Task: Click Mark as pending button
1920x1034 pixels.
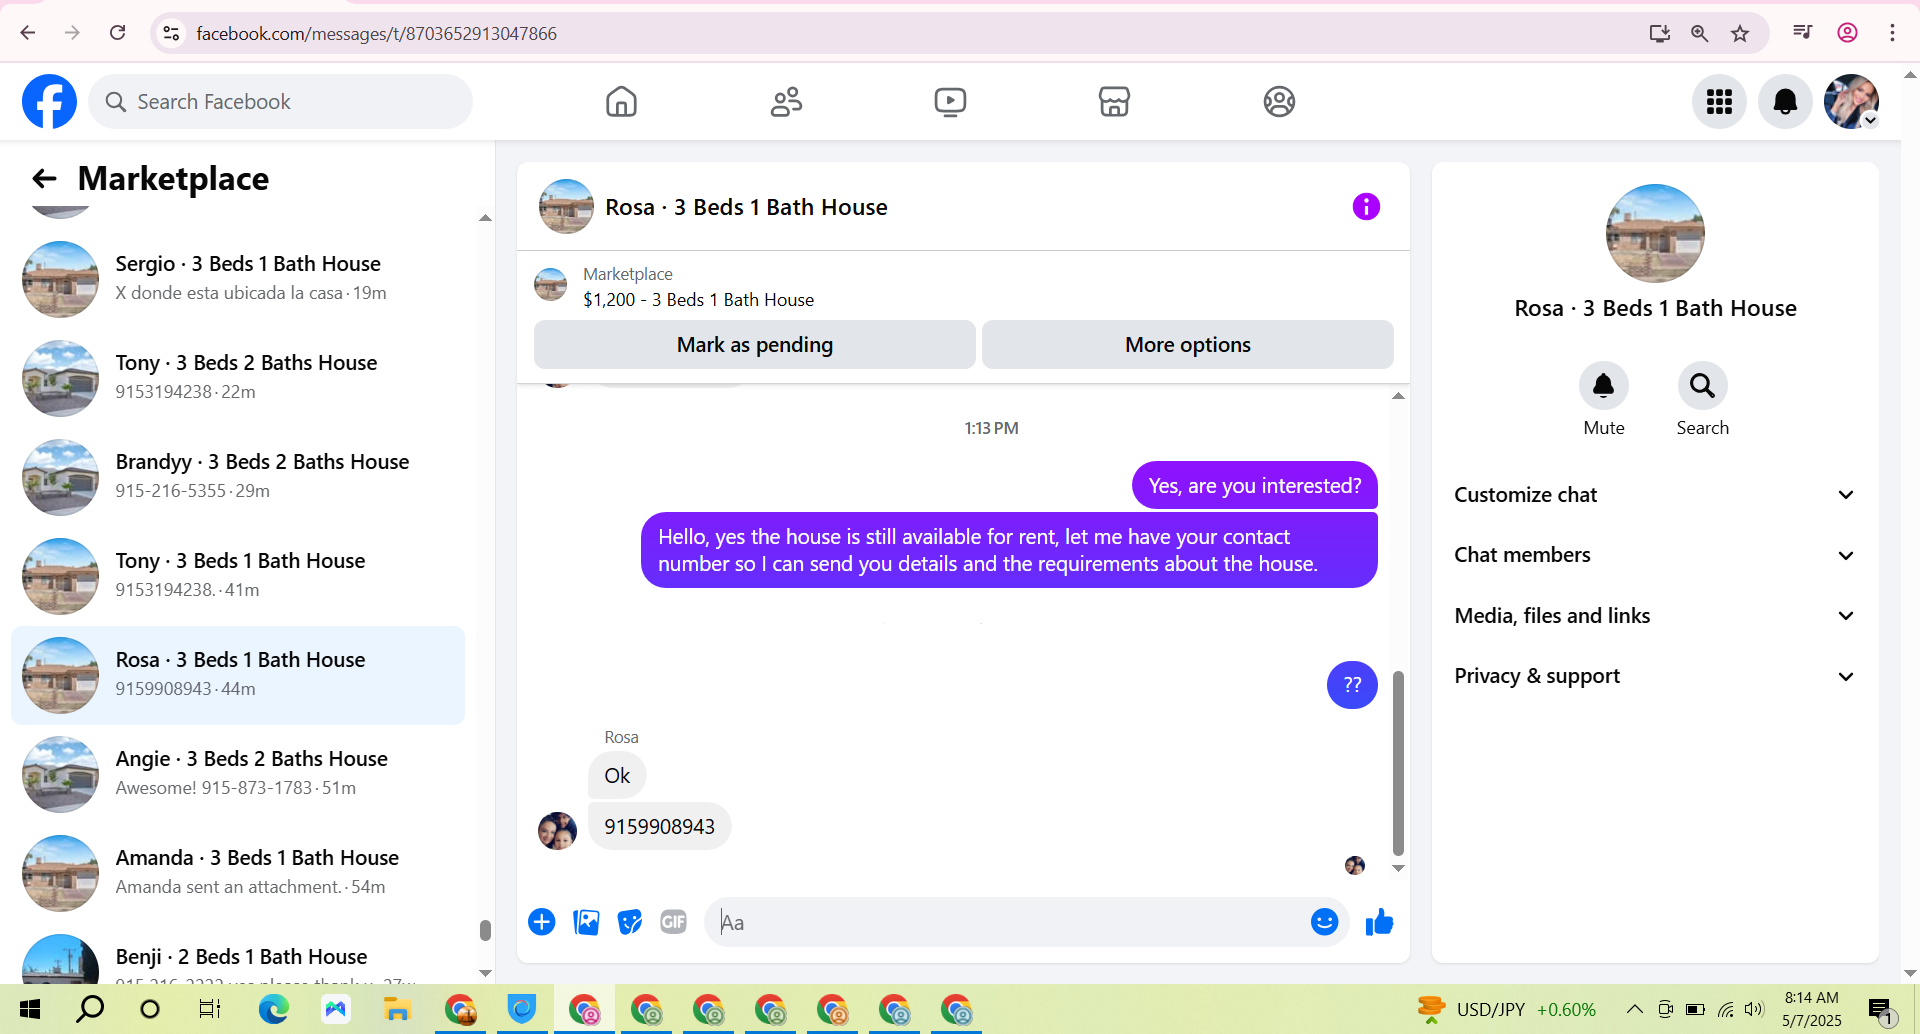Action: [x=754, y=344]
